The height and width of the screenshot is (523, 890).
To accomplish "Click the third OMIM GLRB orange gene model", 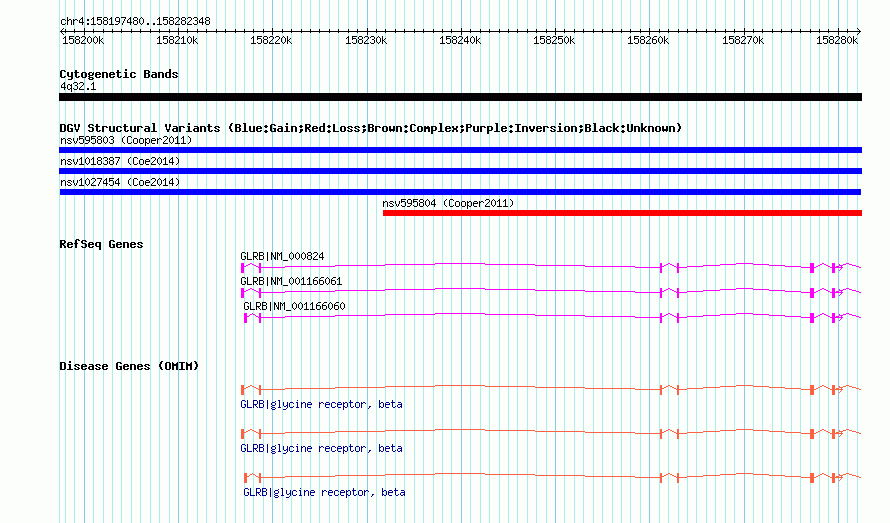I will [x=552, y=477].
